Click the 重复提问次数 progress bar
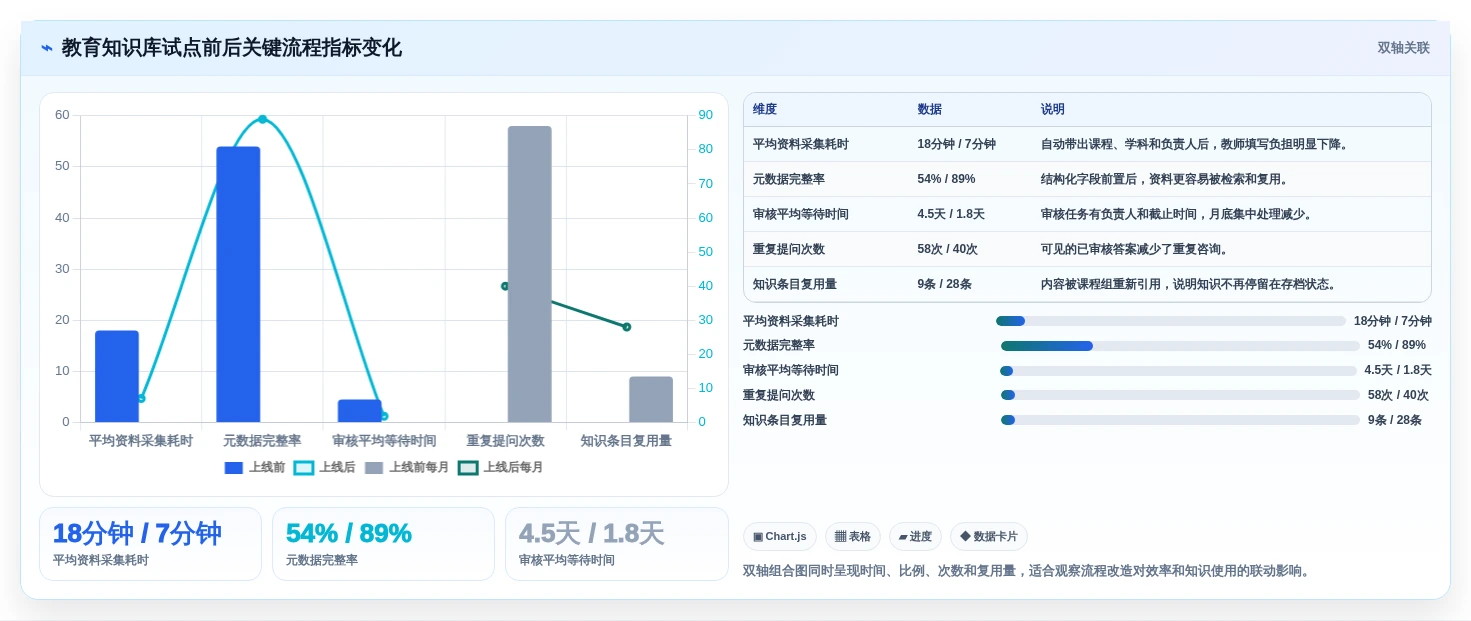The image size is (1471, 621). 1180,395
